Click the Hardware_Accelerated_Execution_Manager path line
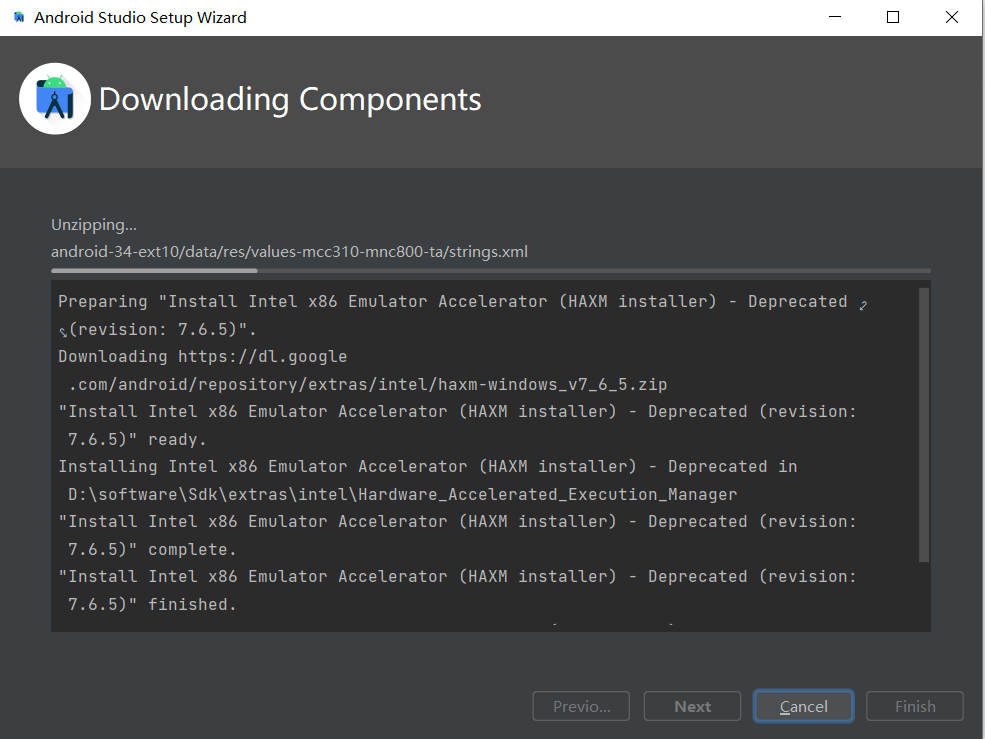The height and width of the screenshot is (739, 985). [402, 495]
